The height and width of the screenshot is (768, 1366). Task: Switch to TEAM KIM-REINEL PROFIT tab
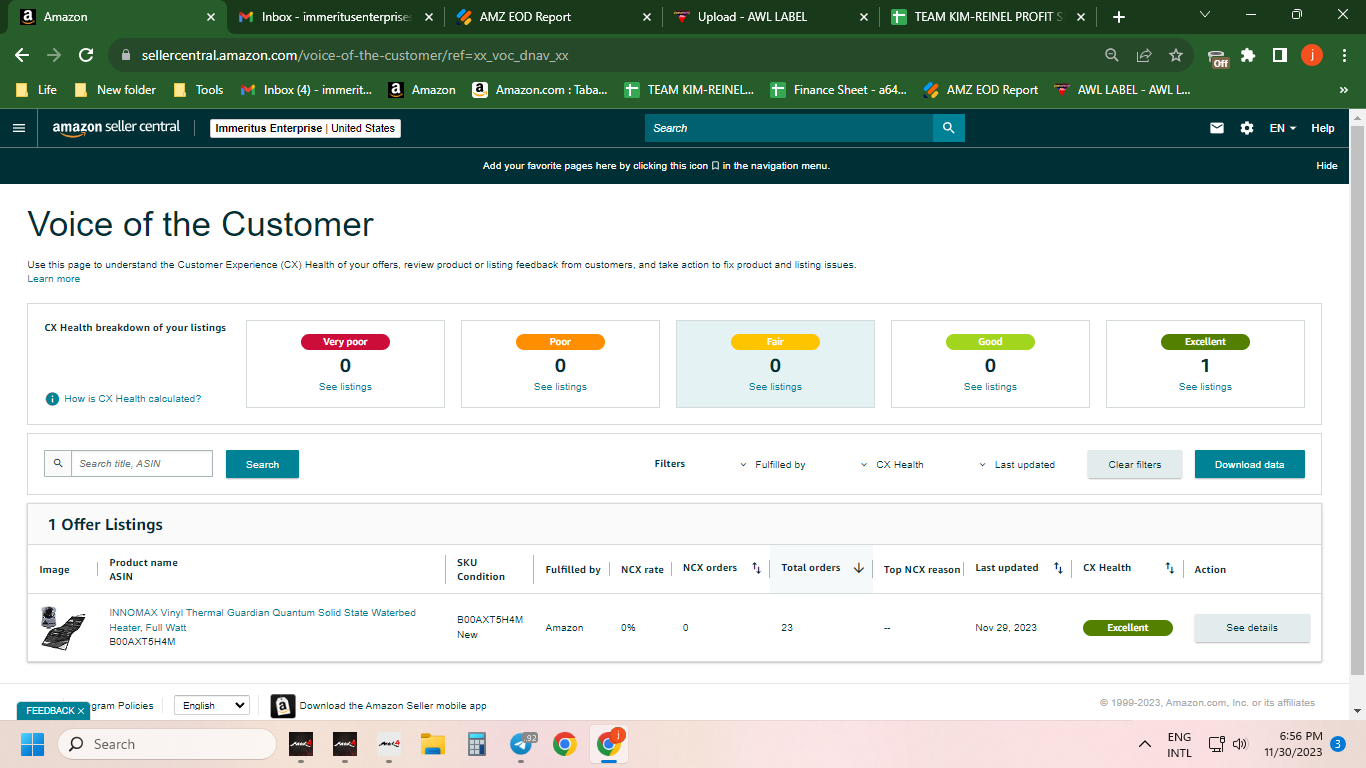coord(985,17)
